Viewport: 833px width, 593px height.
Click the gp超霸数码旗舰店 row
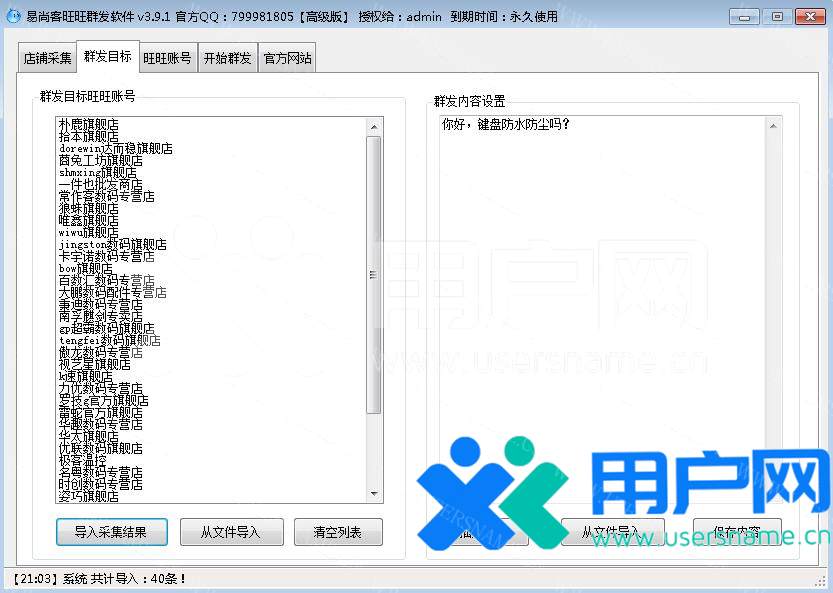point(107,328)
